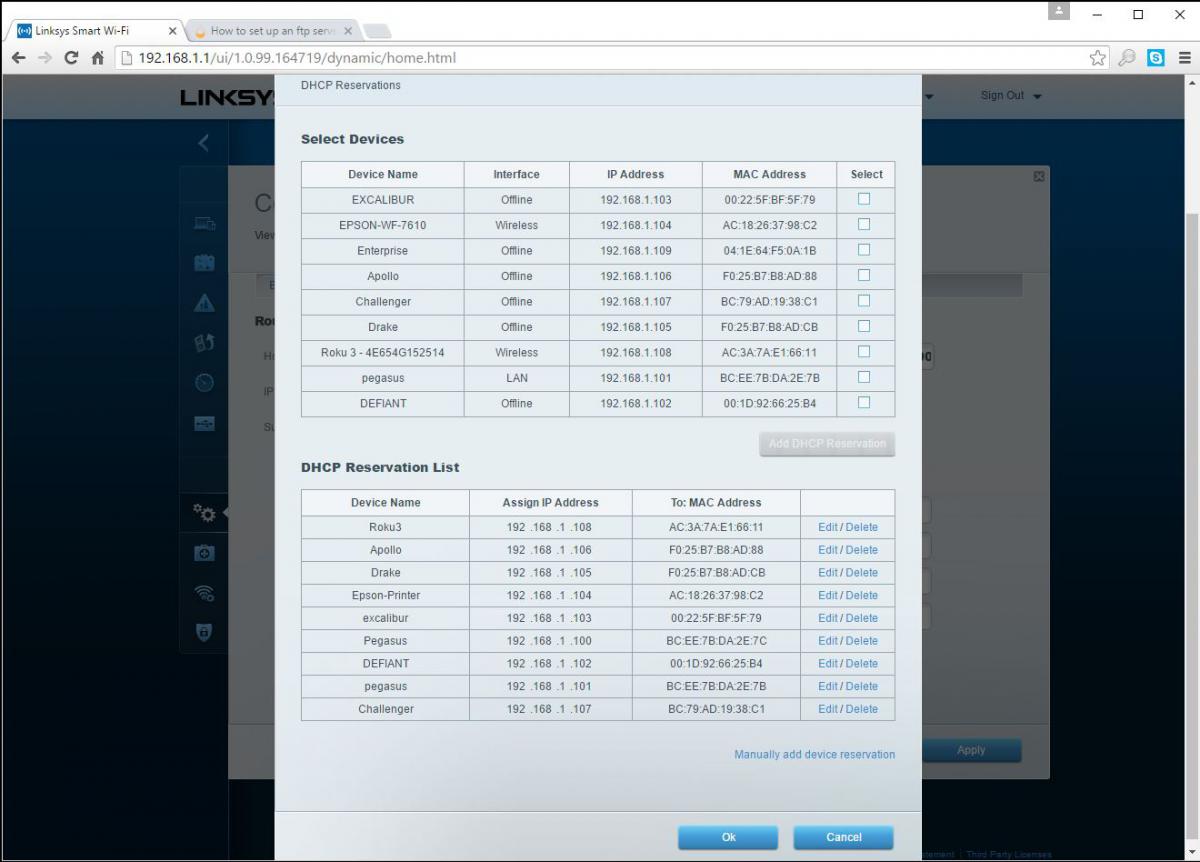Click MAC 00:1D:92:66:25:B4 in Select Devices
Viewport: 1200px width, 862px height.
click(x=770, y=403)
